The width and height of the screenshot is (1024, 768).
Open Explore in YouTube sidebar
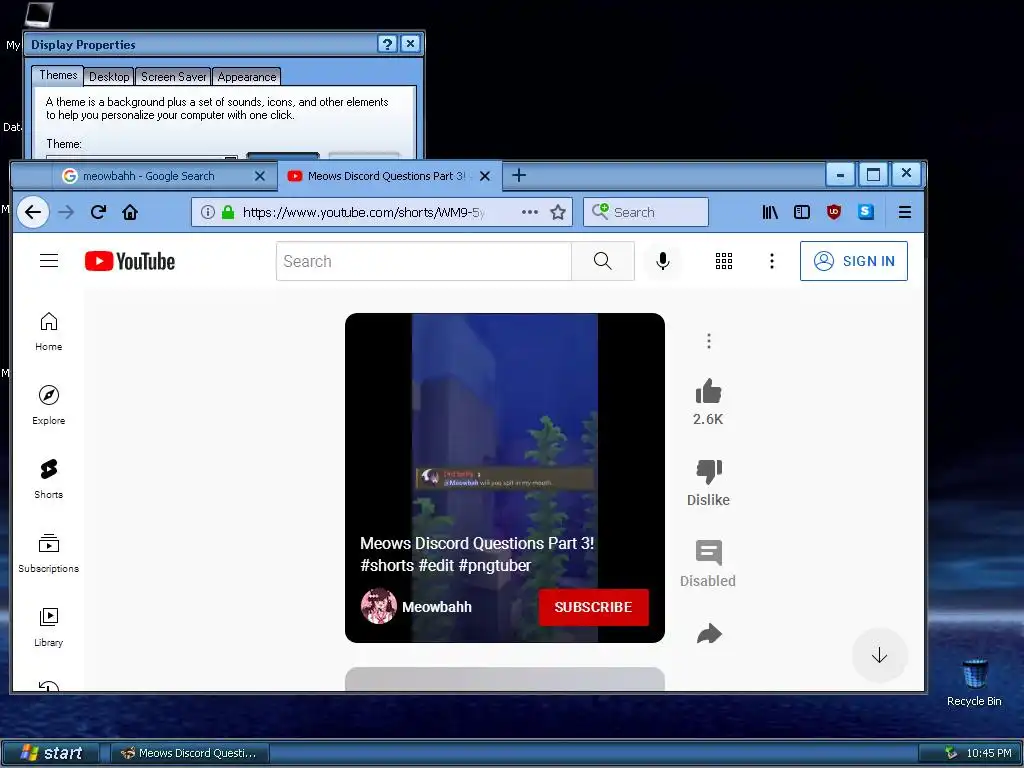coord(49,406)
